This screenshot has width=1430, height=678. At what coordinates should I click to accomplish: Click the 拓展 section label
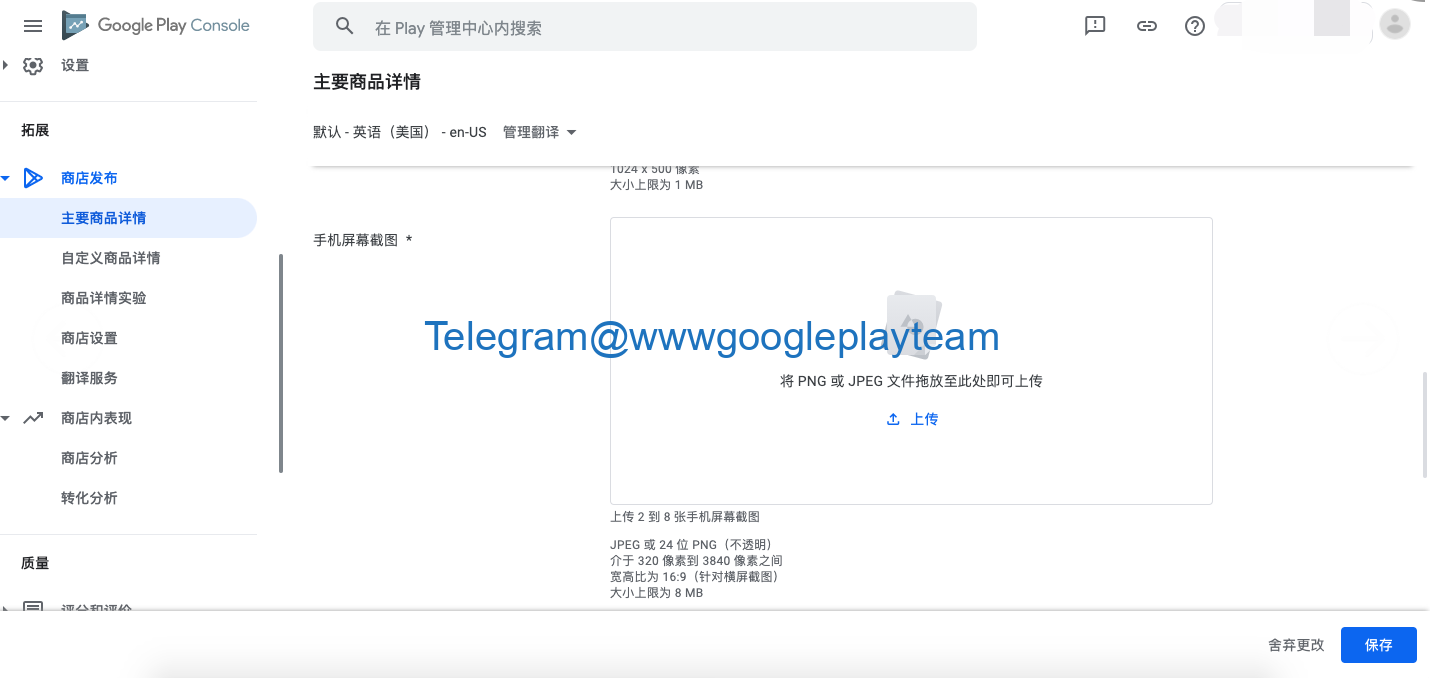click(x=35, y=130)
